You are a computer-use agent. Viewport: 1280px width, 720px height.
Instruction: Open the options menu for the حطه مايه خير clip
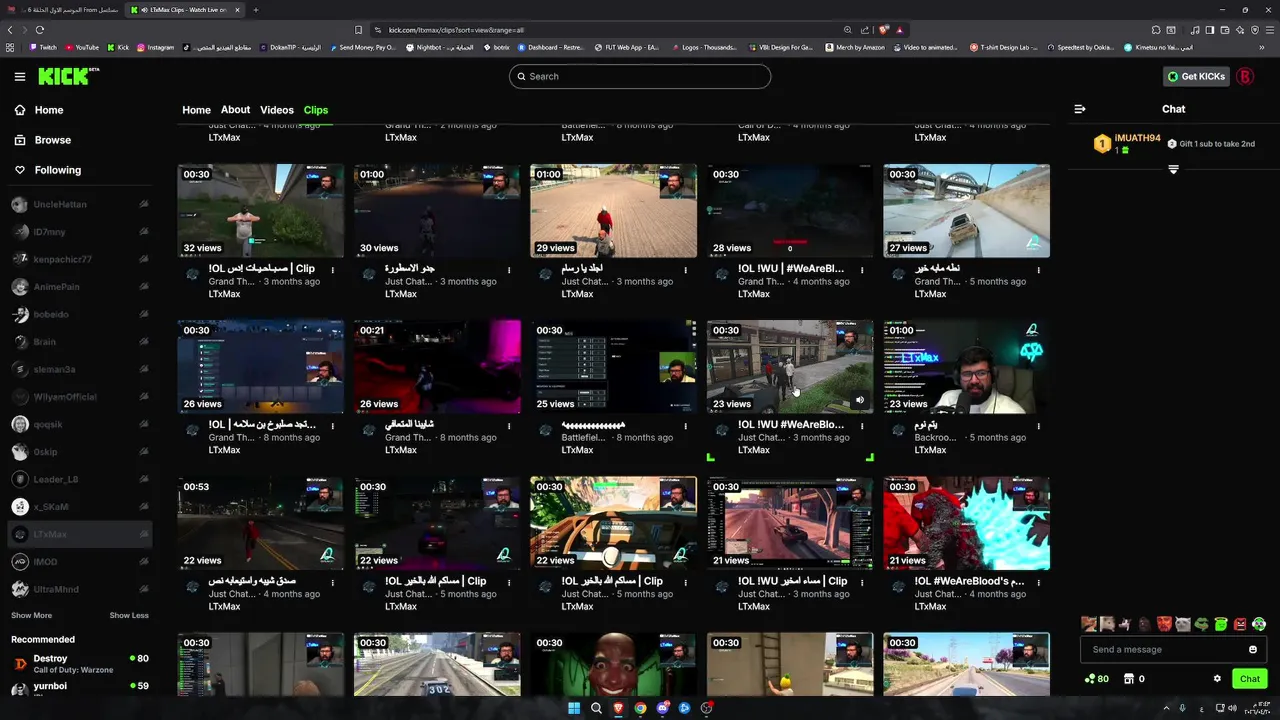1038,270
